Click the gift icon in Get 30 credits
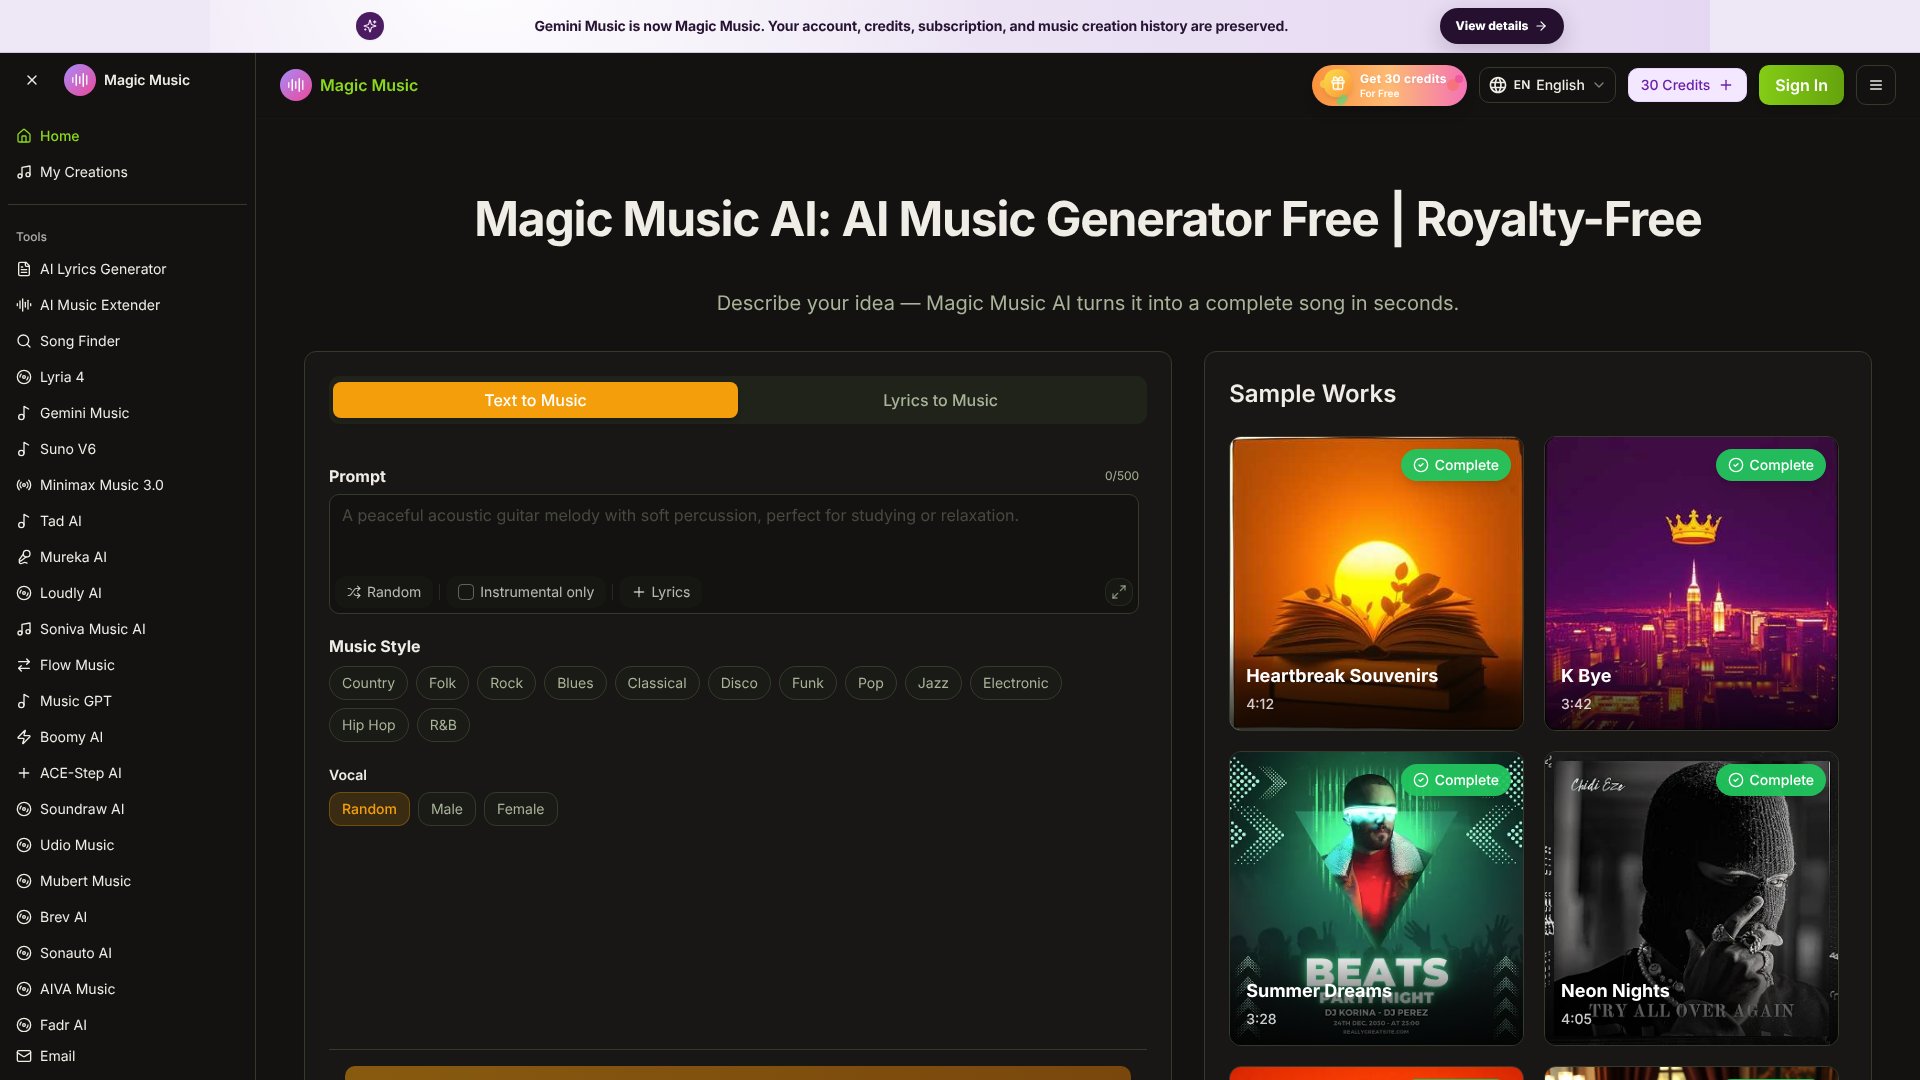 point(1337,84)
